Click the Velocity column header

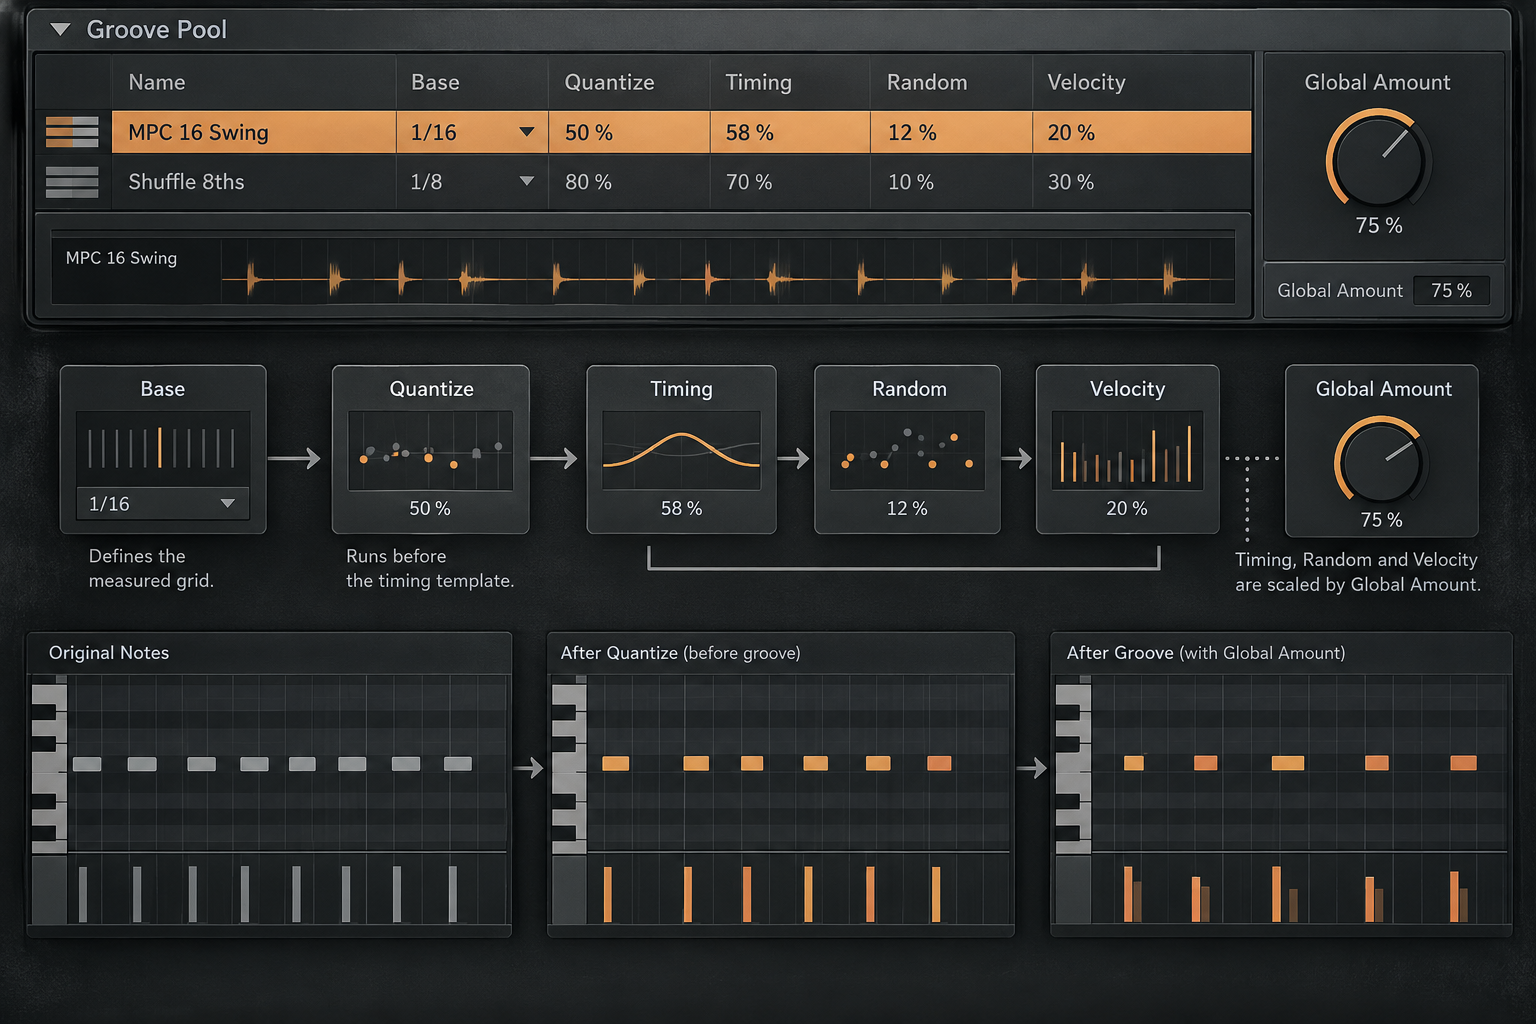tap(1086, 82)
